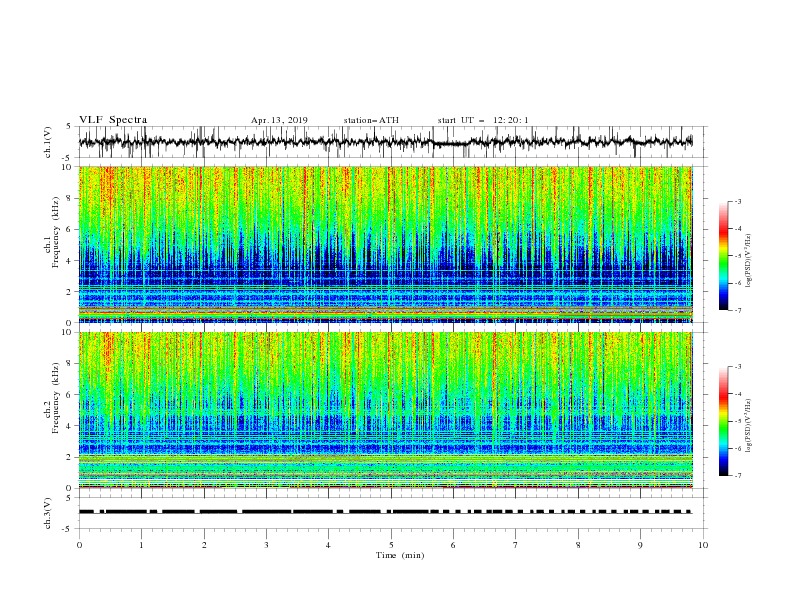This screenshot has height=612, width=792.
Task: Click the time axis tick label '0'
Action: pos(79,545)
